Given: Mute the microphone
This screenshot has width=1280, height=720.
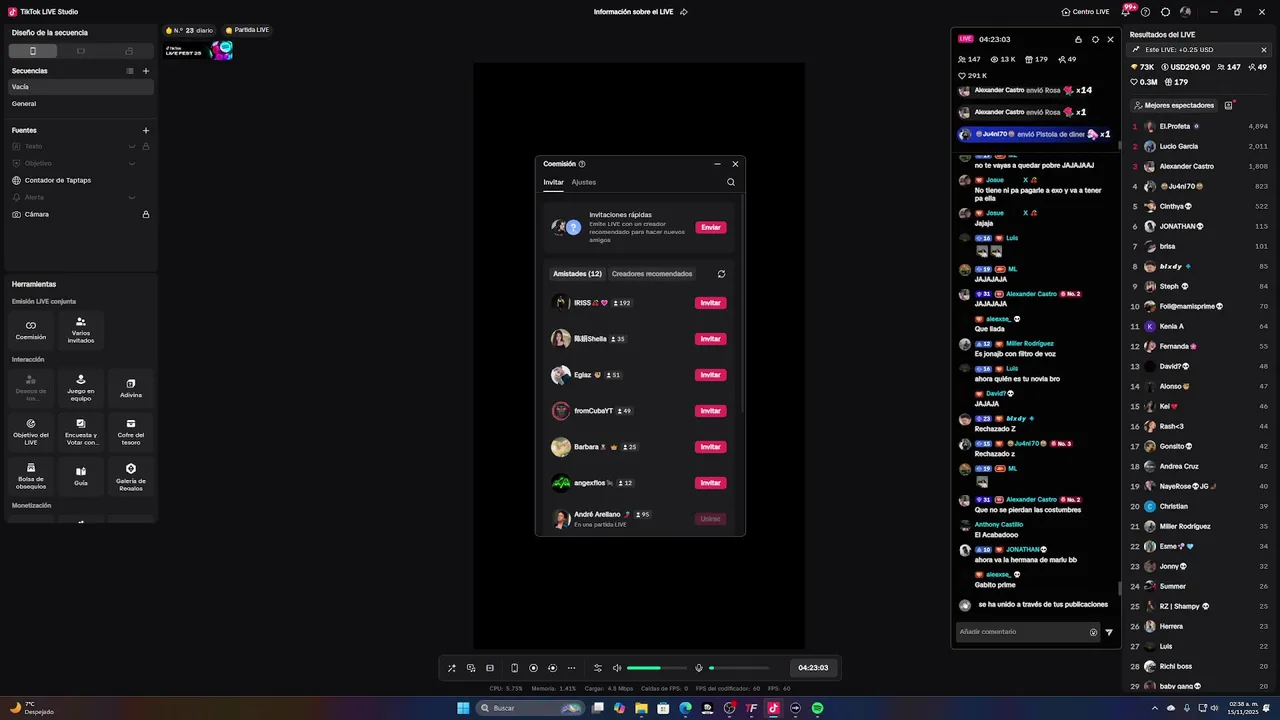Looking at the screenshot, I should pyautogui.click(x=699, y=668).
